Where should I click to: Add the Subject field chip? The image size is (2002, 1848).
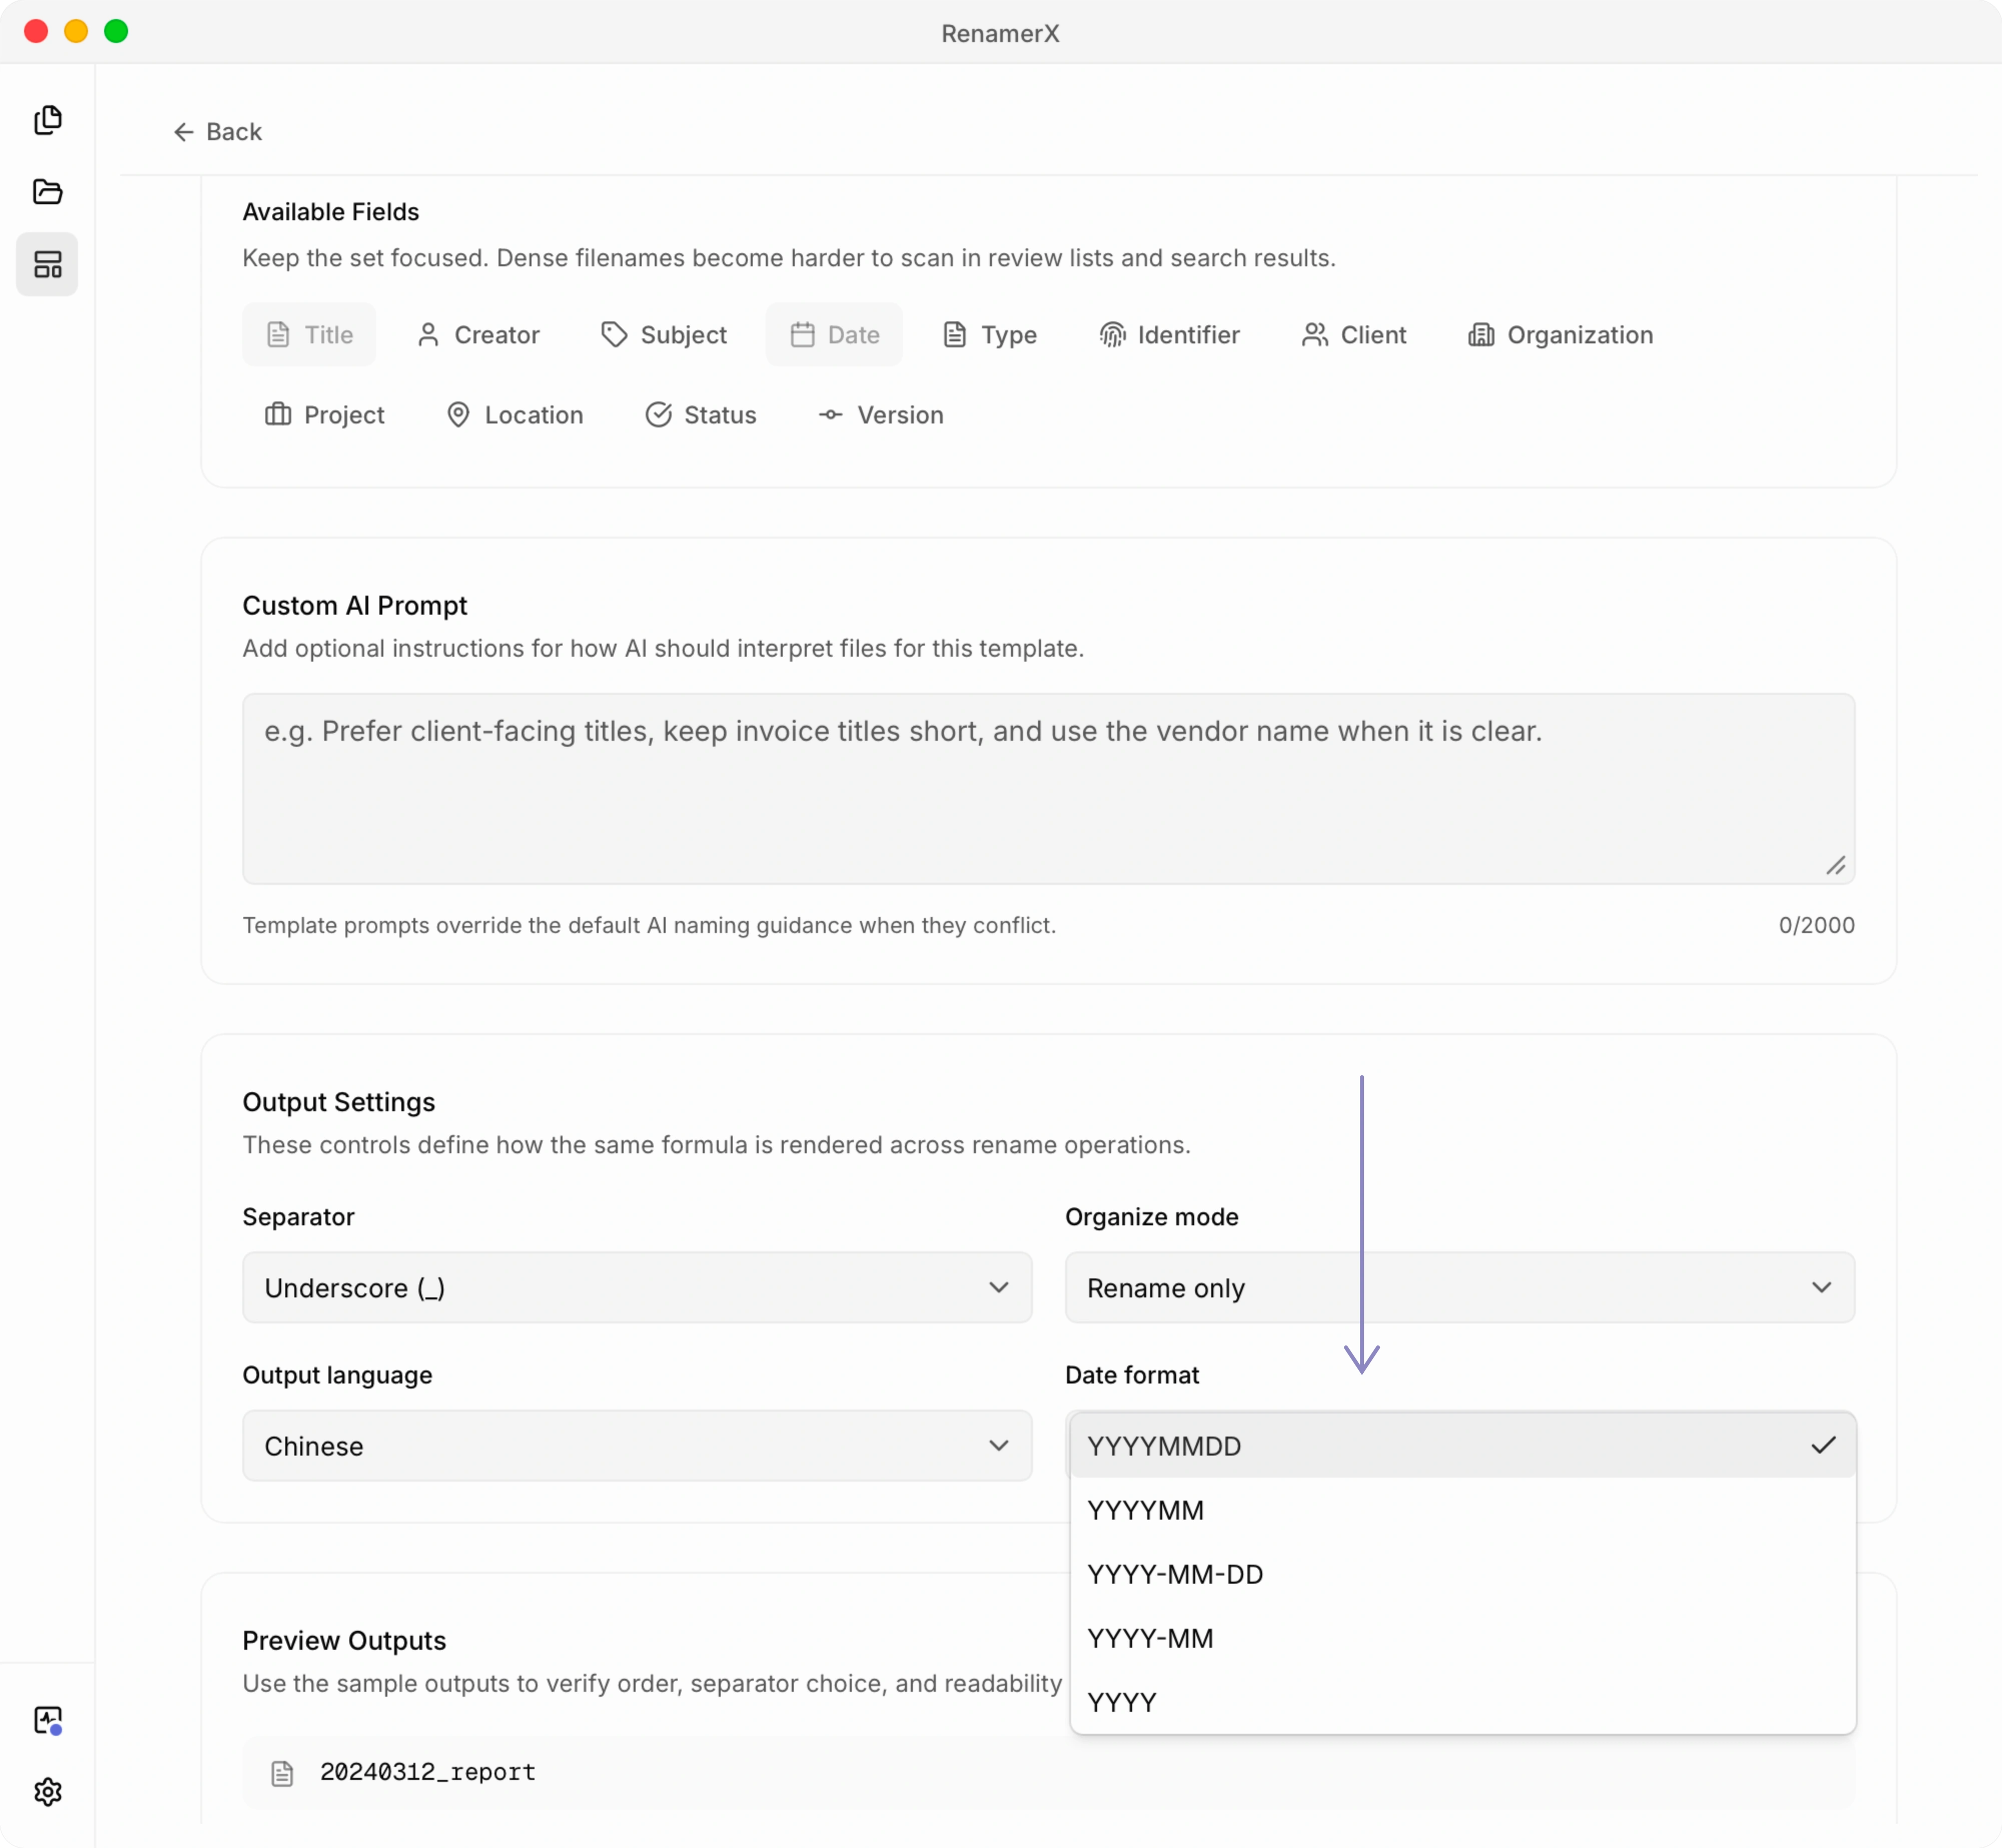[x=664, y=335]
